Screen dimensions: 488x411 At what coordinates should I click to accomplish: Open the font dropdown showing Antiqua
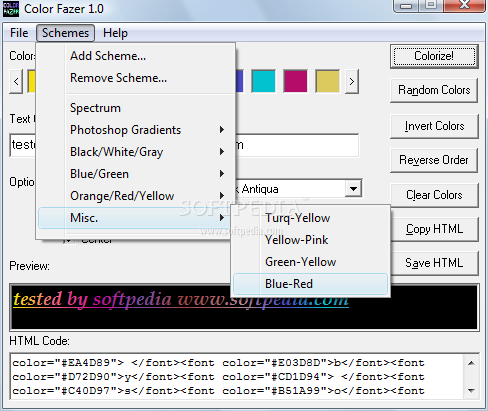(353, 189)
